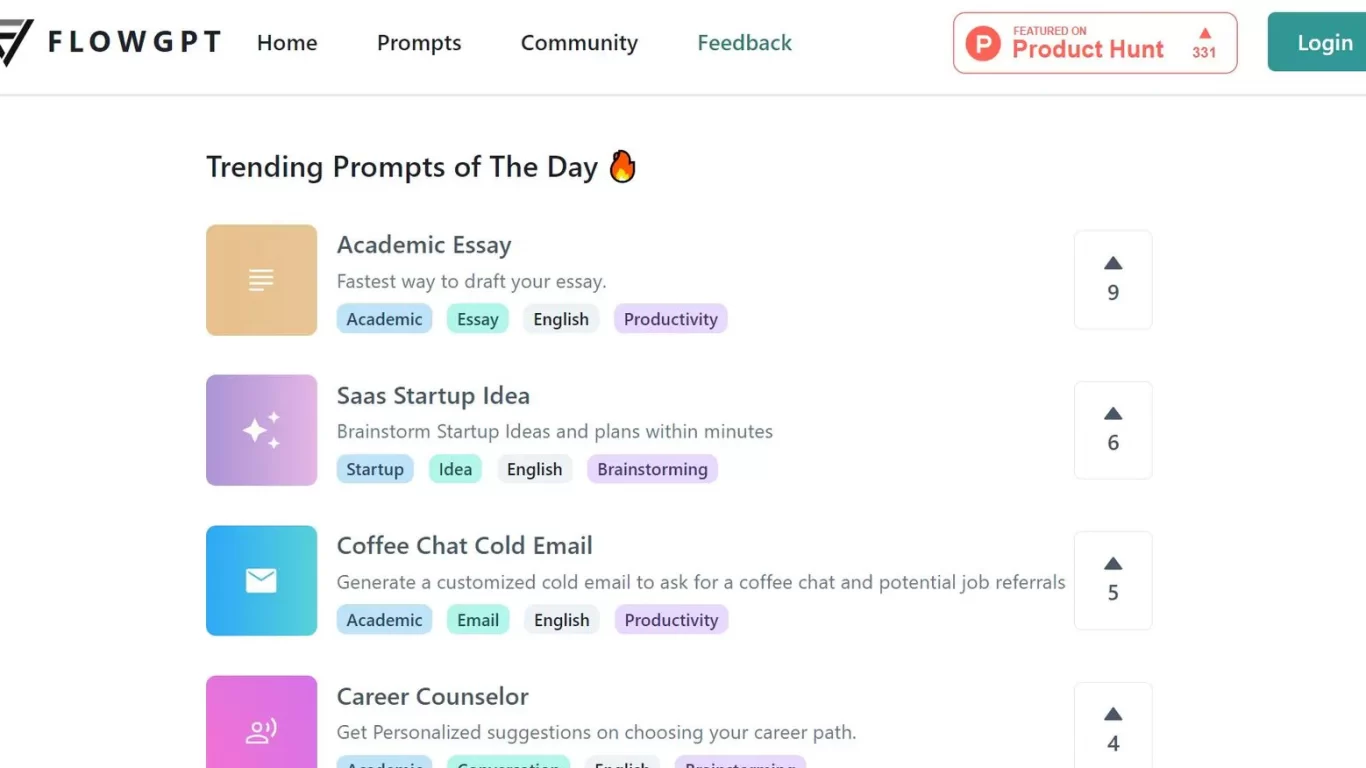Click the FlowGPT logo icon

[x=15, y=42]
